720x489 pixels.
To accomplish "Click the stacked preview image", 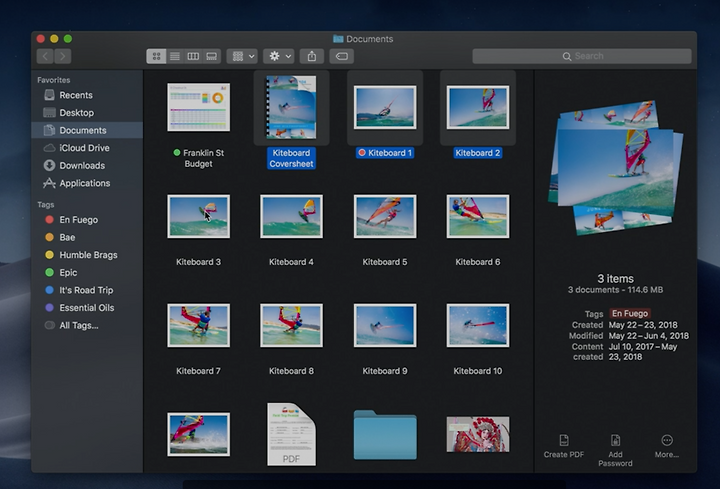I will 615,168.
